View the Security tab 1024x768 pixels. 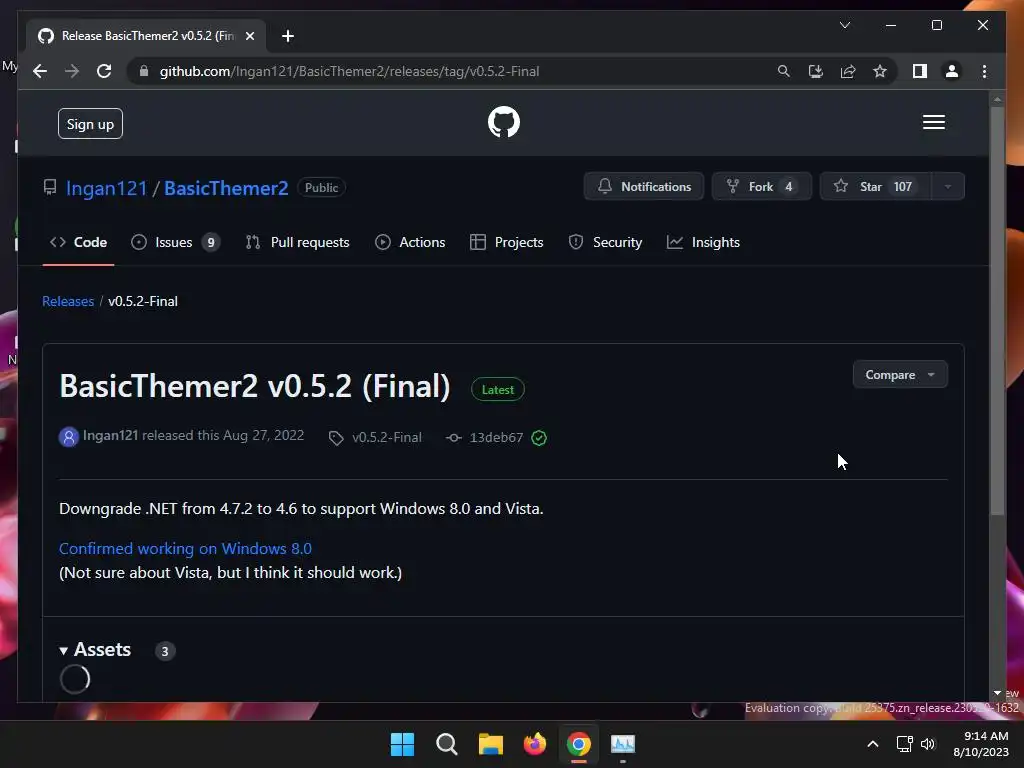point(605,242)
